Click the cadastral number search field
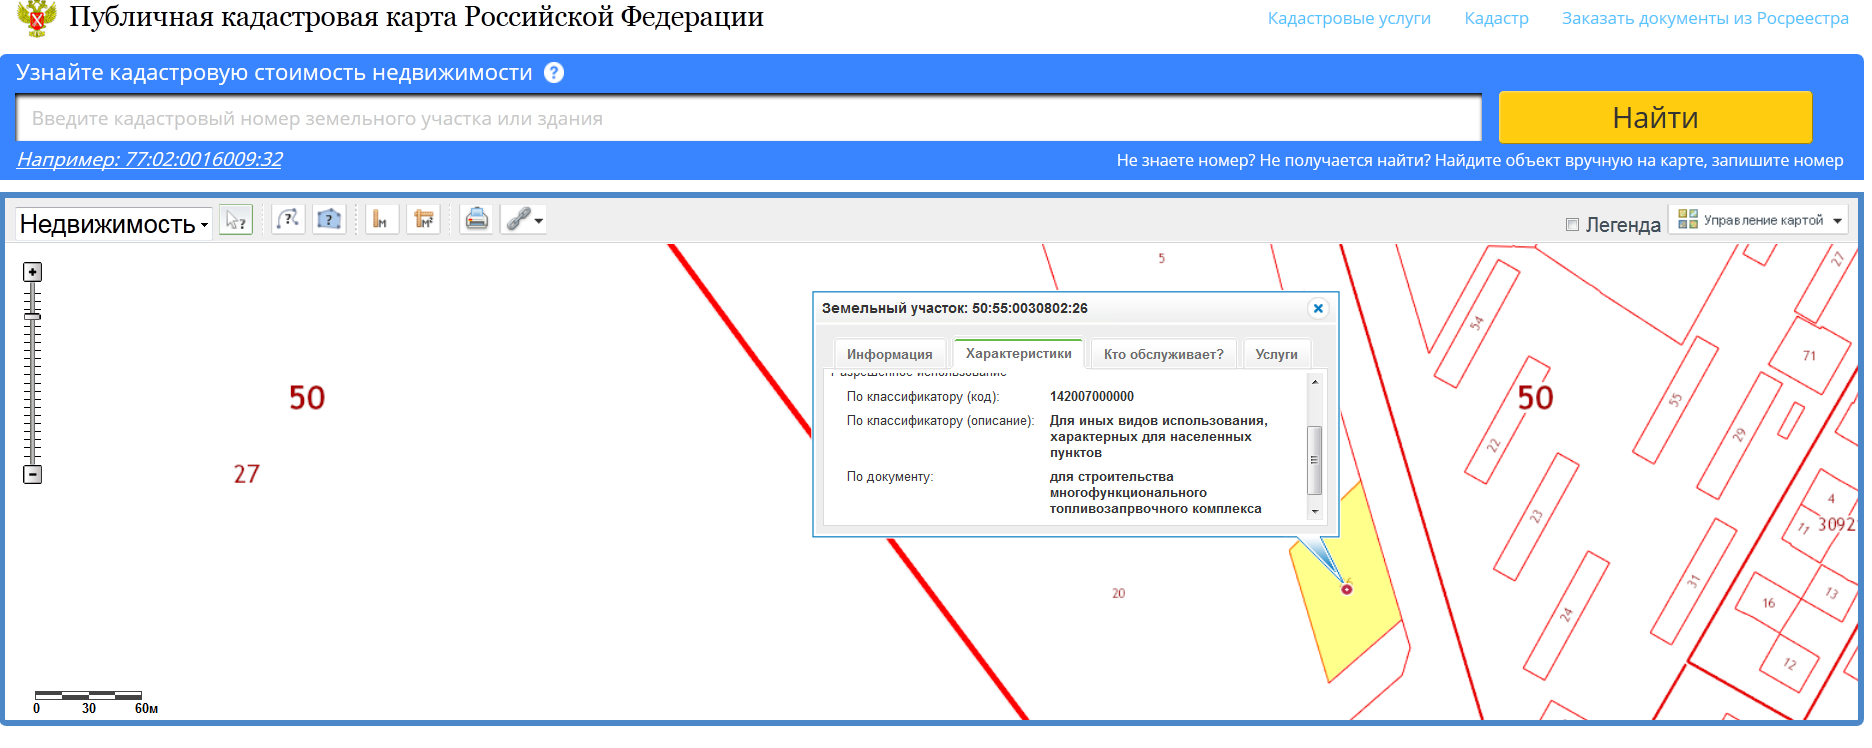The height and width of the screenshot is (748, 1872). click(748, 119)
